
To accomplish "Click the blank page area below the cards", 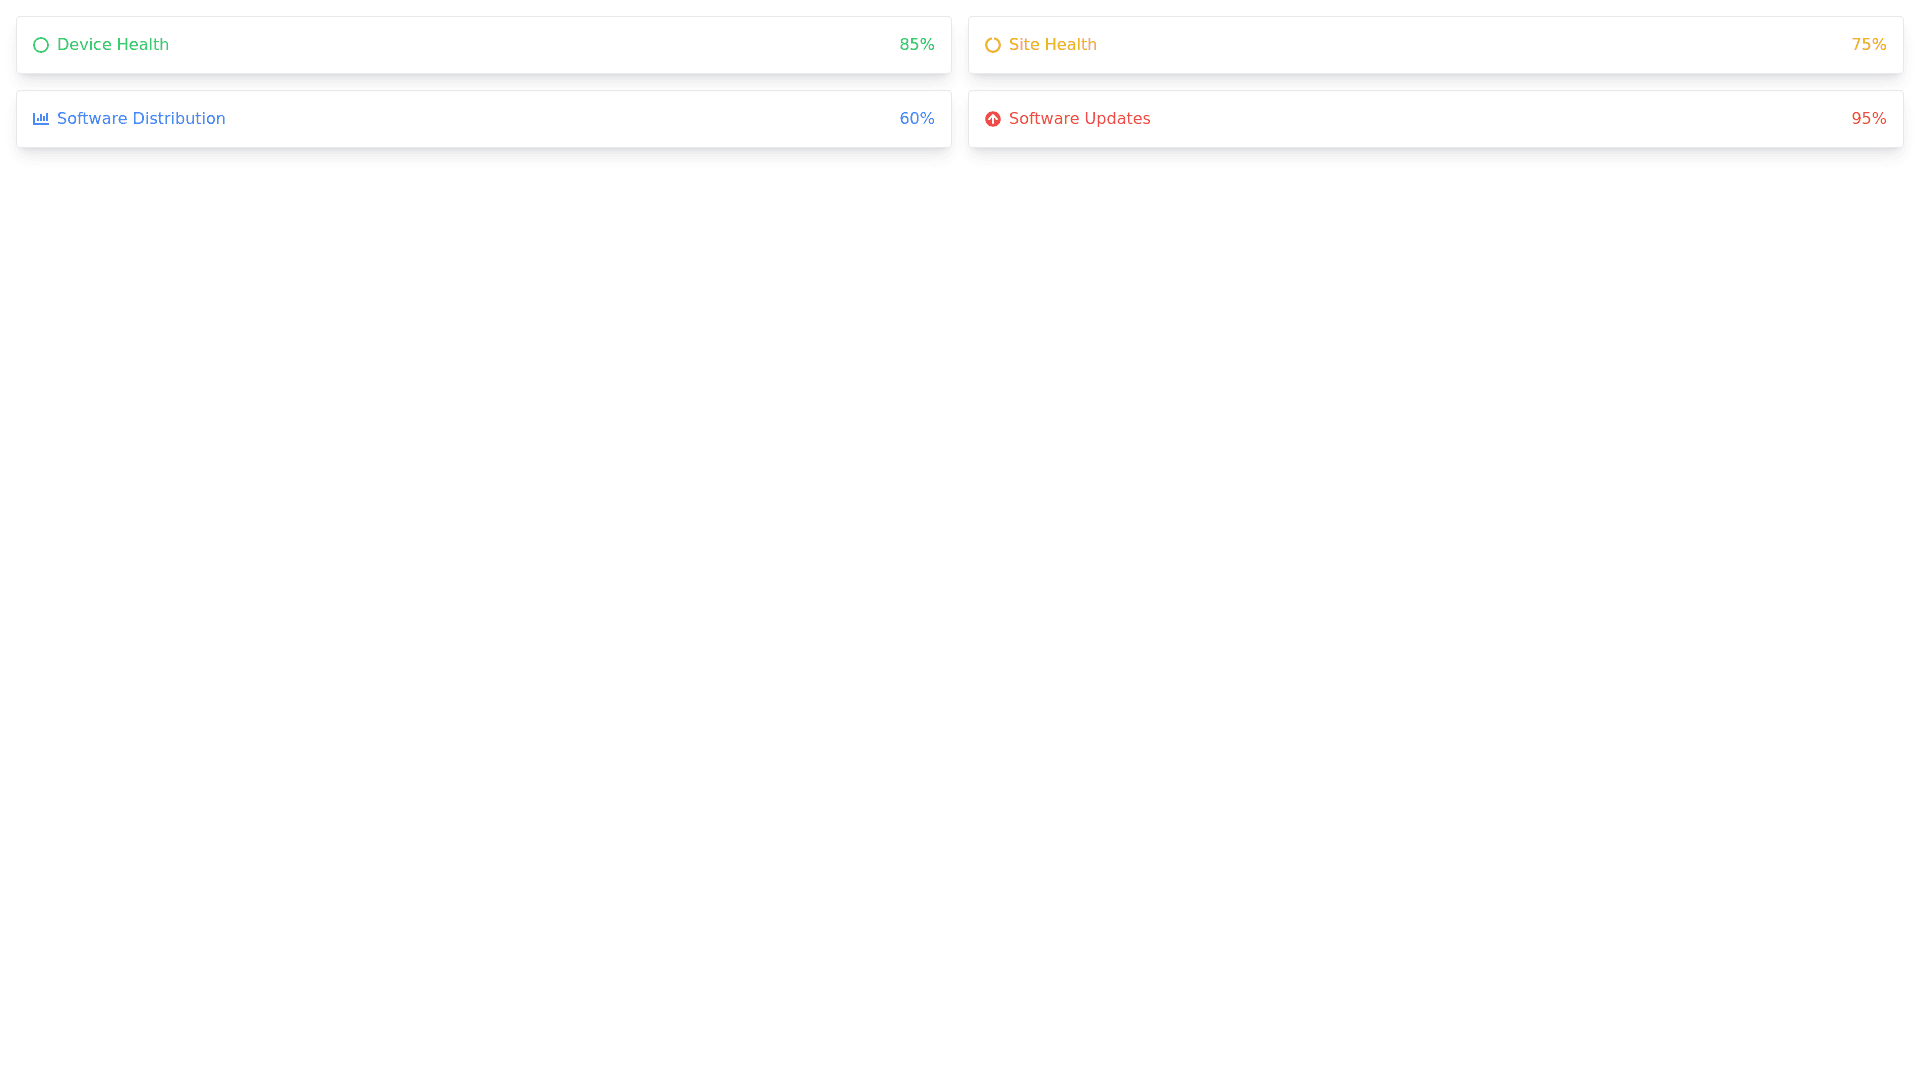I will [960, 600].
